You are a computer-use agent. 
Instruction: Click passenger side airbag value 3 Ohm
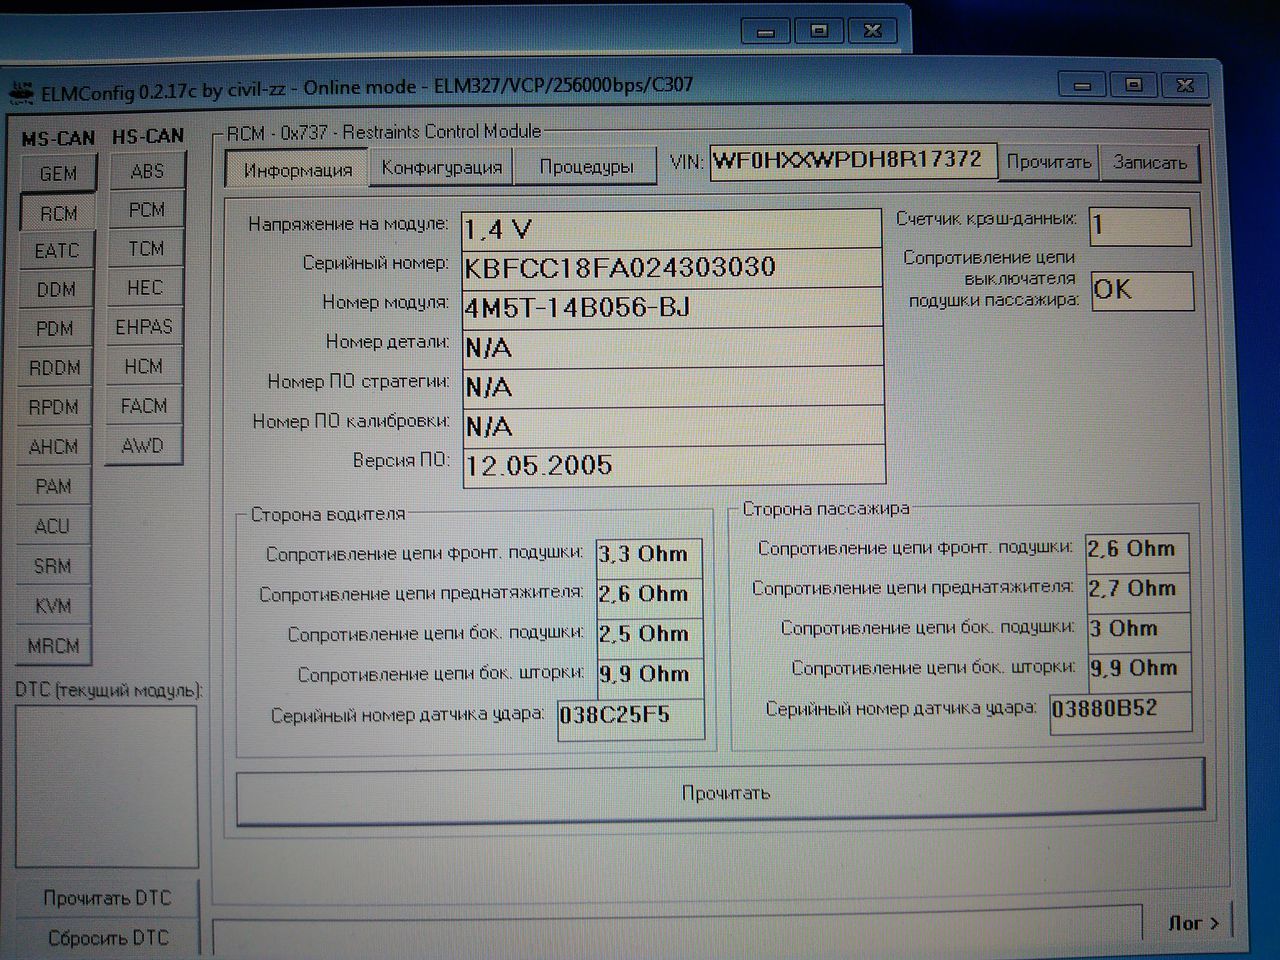click(1138, 630)
